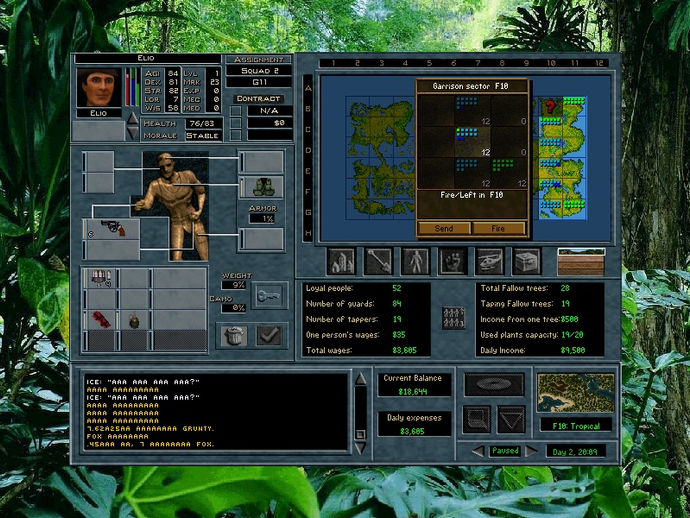Open the key ring button

tap(269, 295)
